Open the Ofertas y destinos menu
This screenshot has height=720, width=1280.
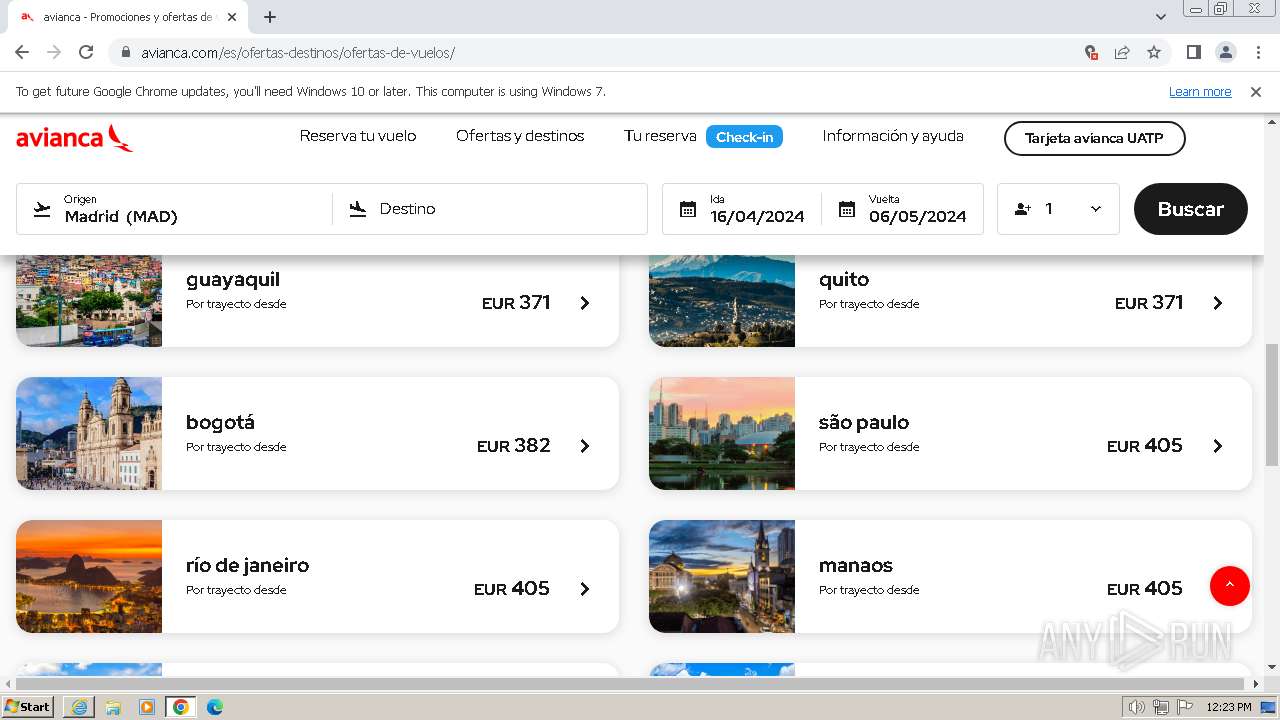coord(520,136)
